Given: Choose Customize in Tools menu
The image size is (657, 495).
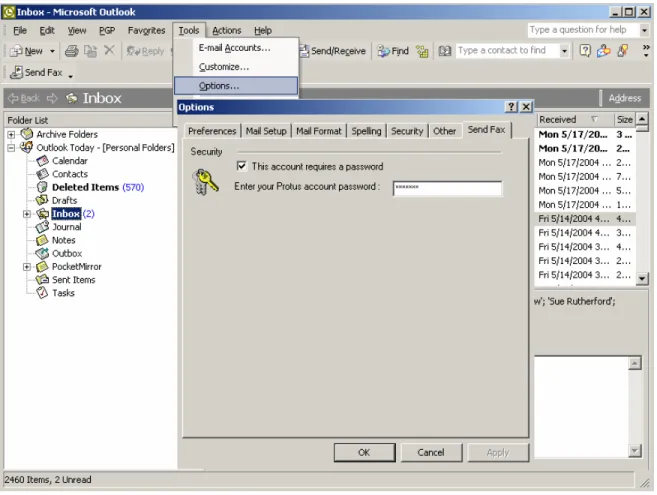Looking at the screenshot, I should [235, 67].
